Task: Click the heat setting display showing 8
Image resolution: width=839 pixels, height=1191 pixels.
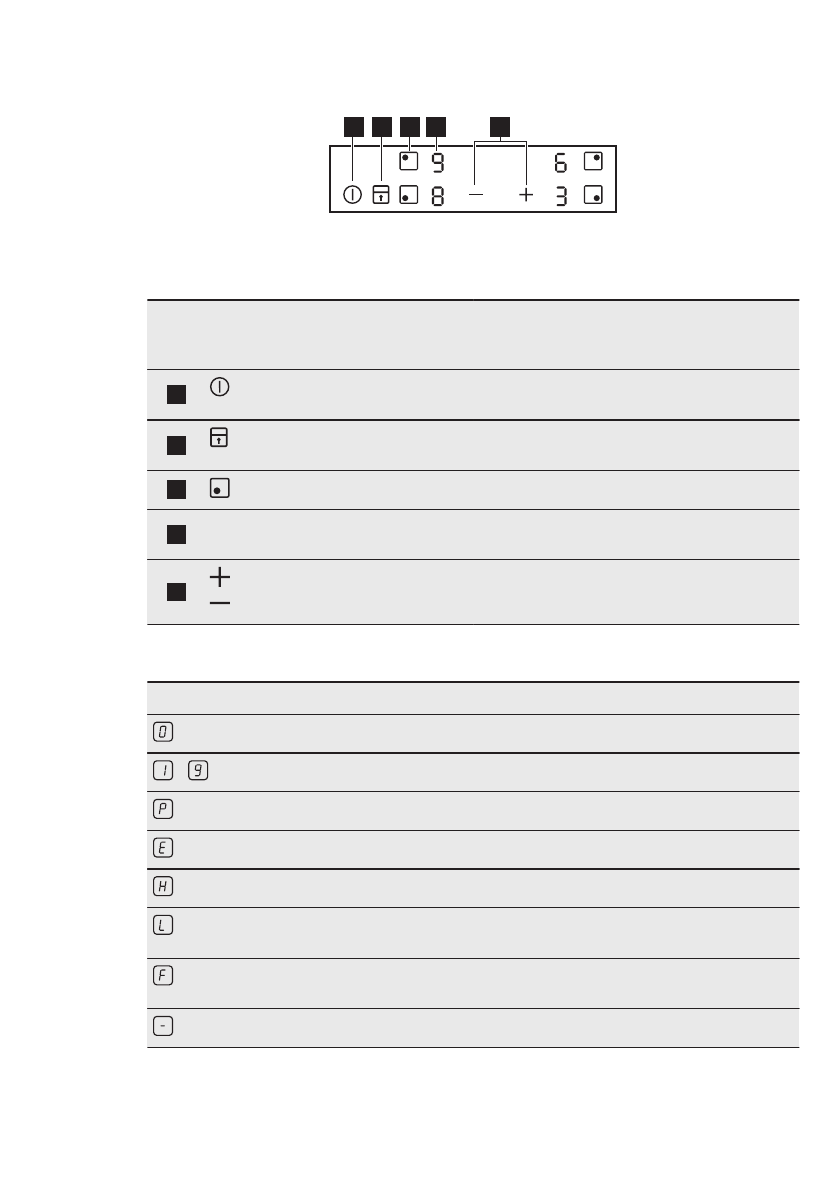Action: (x=438, y=197)
